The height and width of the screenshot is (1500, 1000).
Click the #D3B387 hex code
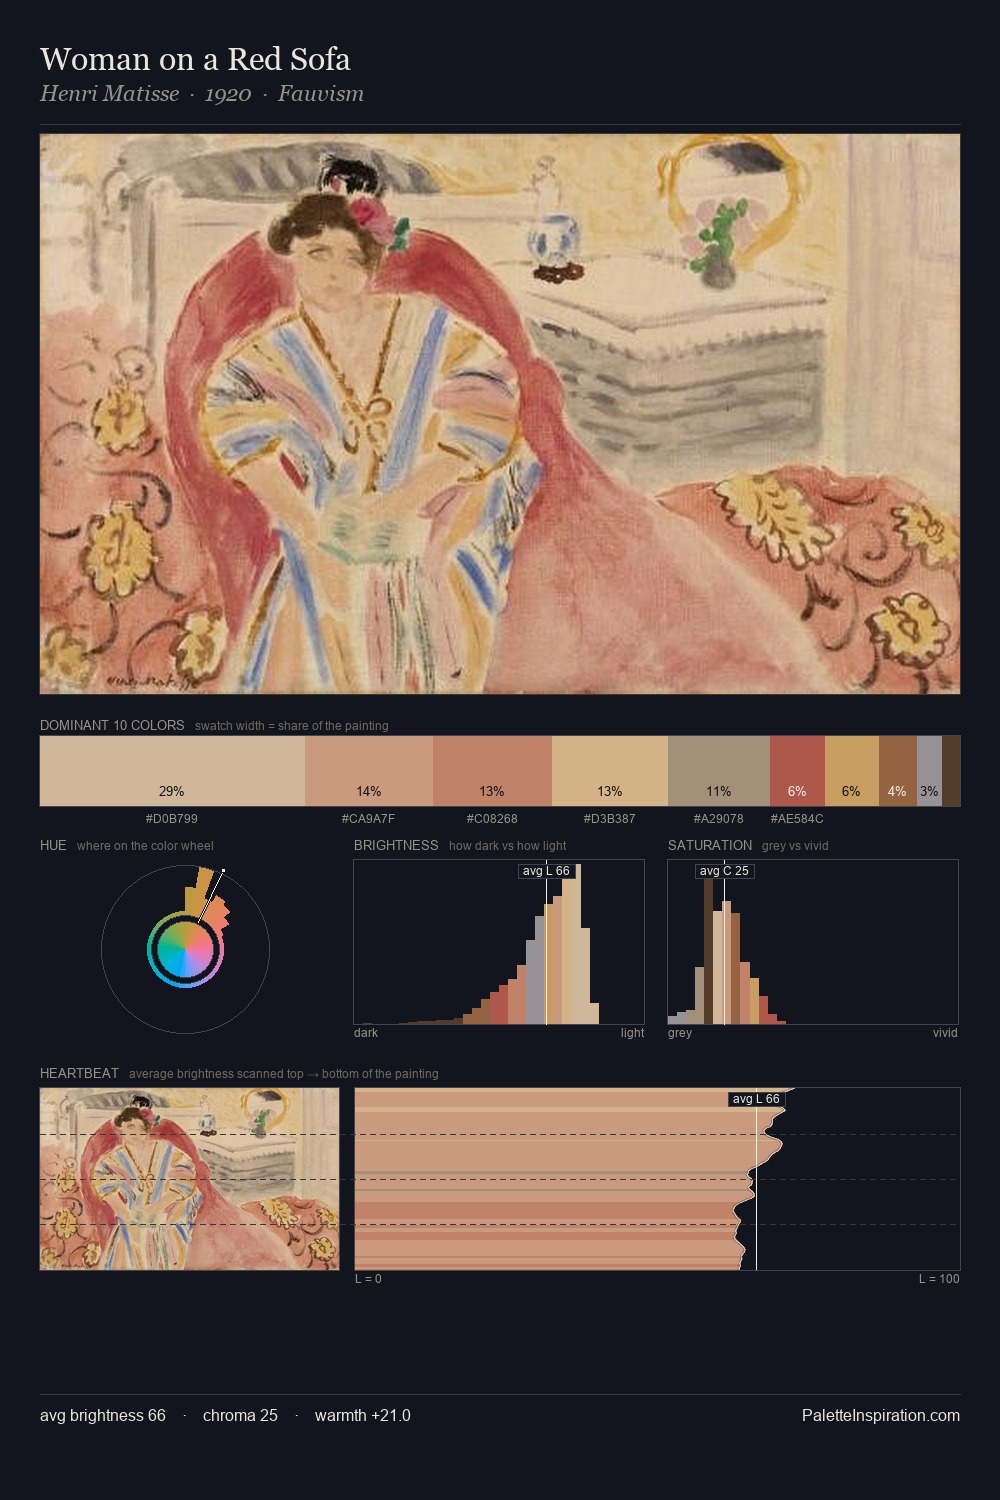610,819
